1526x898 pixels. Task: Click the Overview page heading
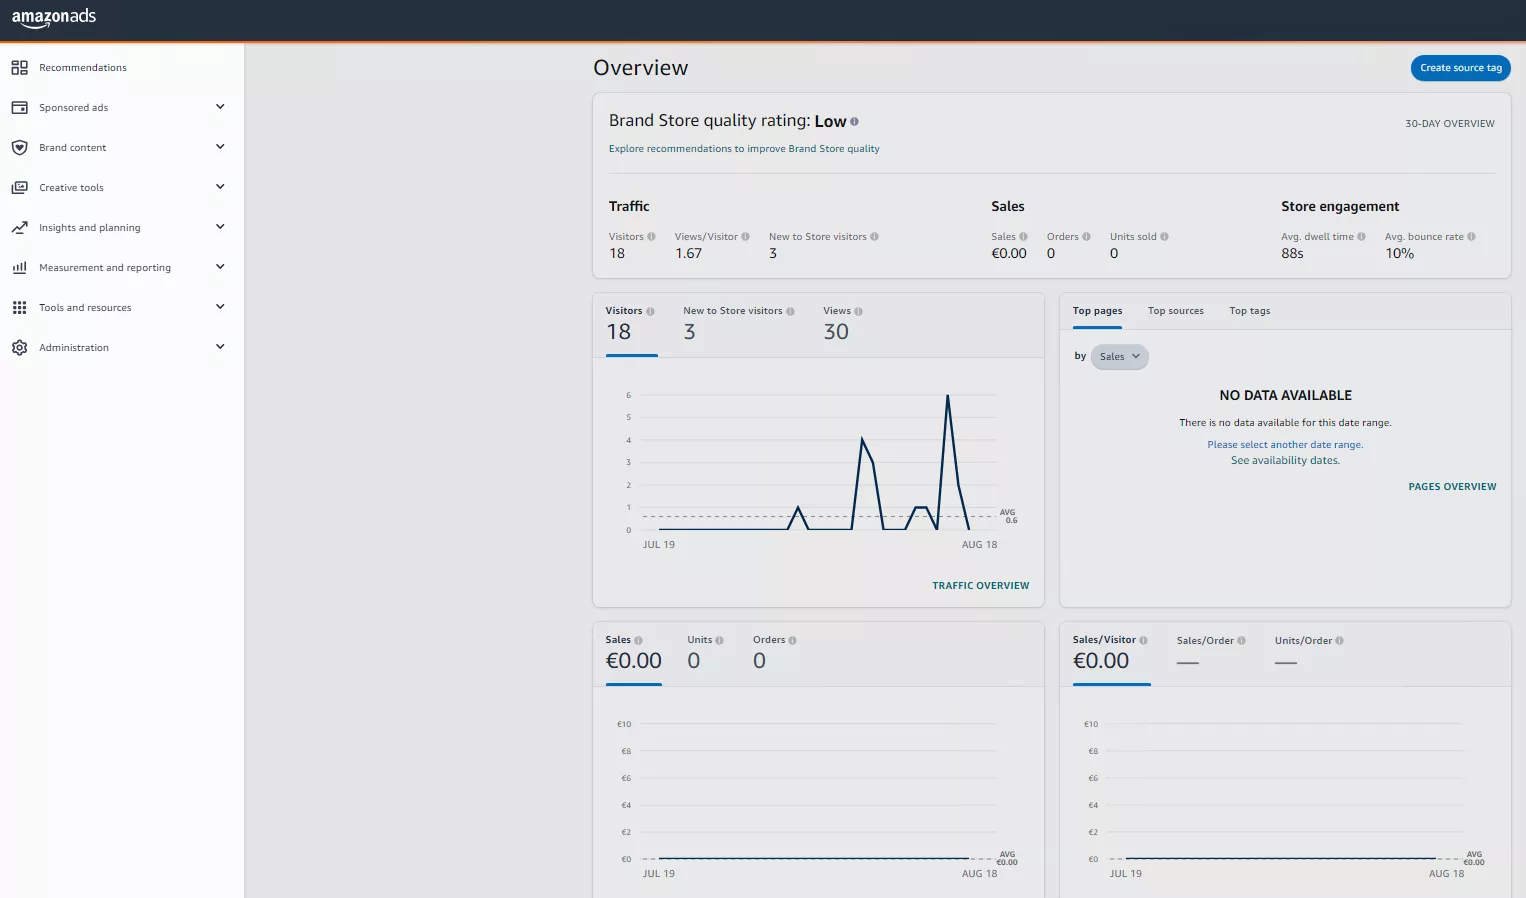click(x=640, y=68)
